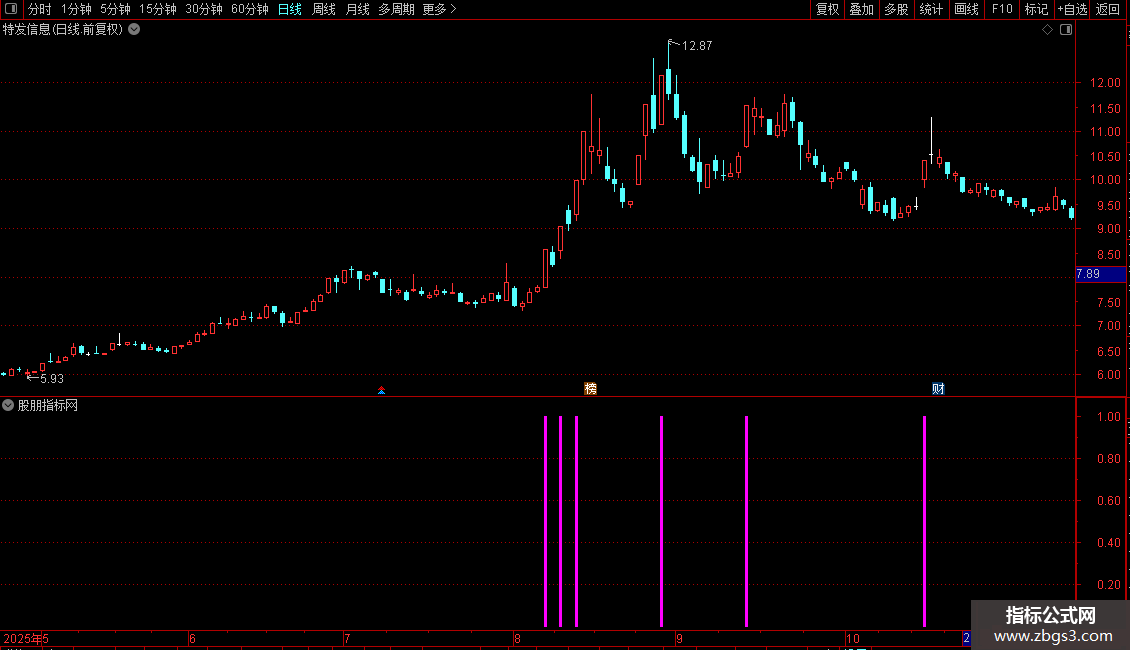This screenshot has height=650, width=1130.
Task: Click the 财 financial report marker
Action: point(938,389)
